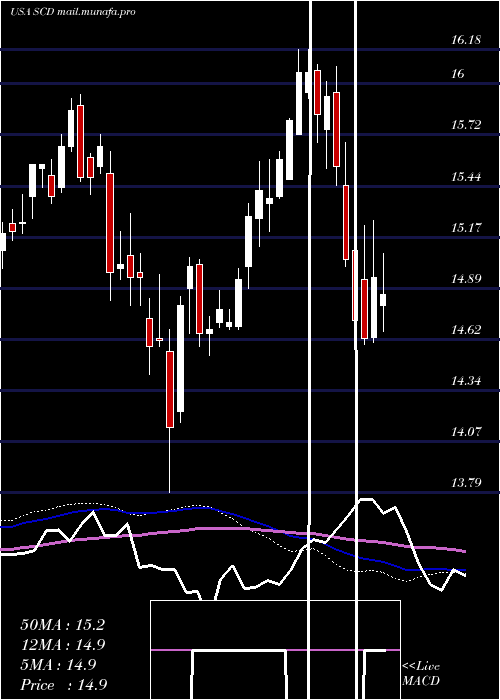Click the 14.89 price axis label
Image resolution: width=500 pixels, height=700 pixels.
coord(466,279)
